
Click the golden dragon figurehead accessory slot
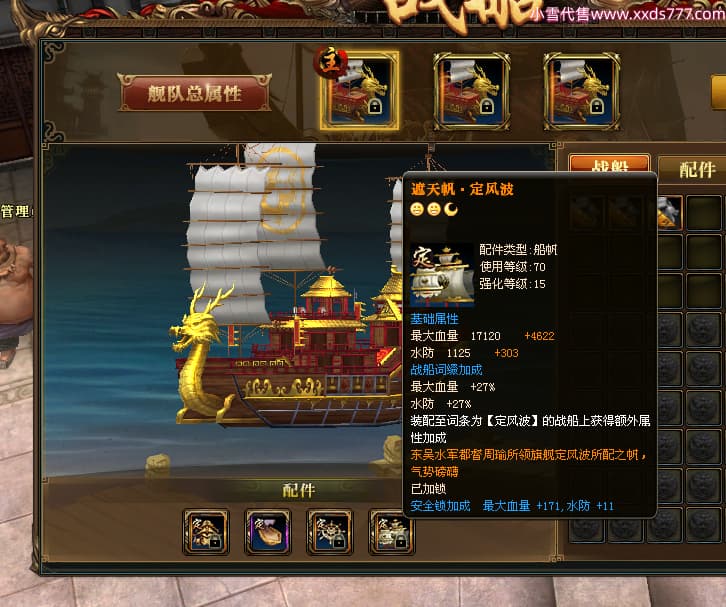click(x=206, y=532)
